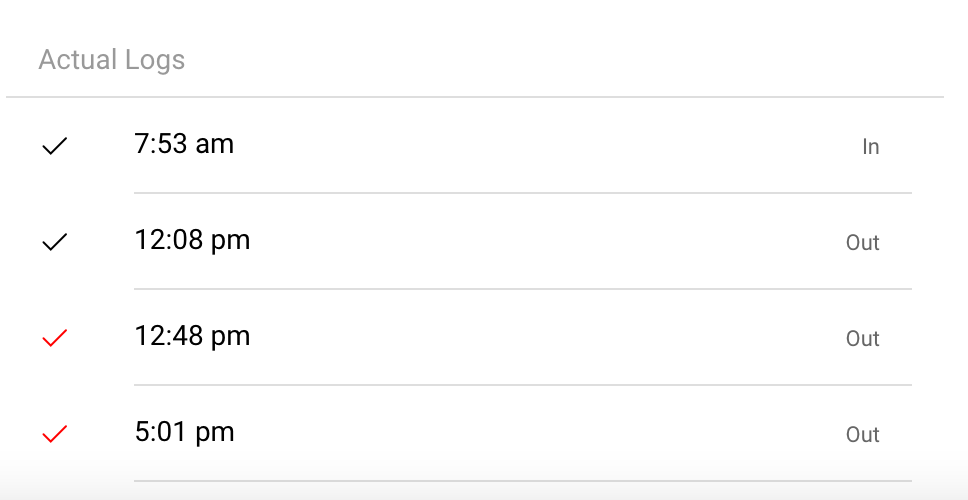Open the 5:01 pm log entry
The width and height of the screenshot is (968, 500).
184,432
